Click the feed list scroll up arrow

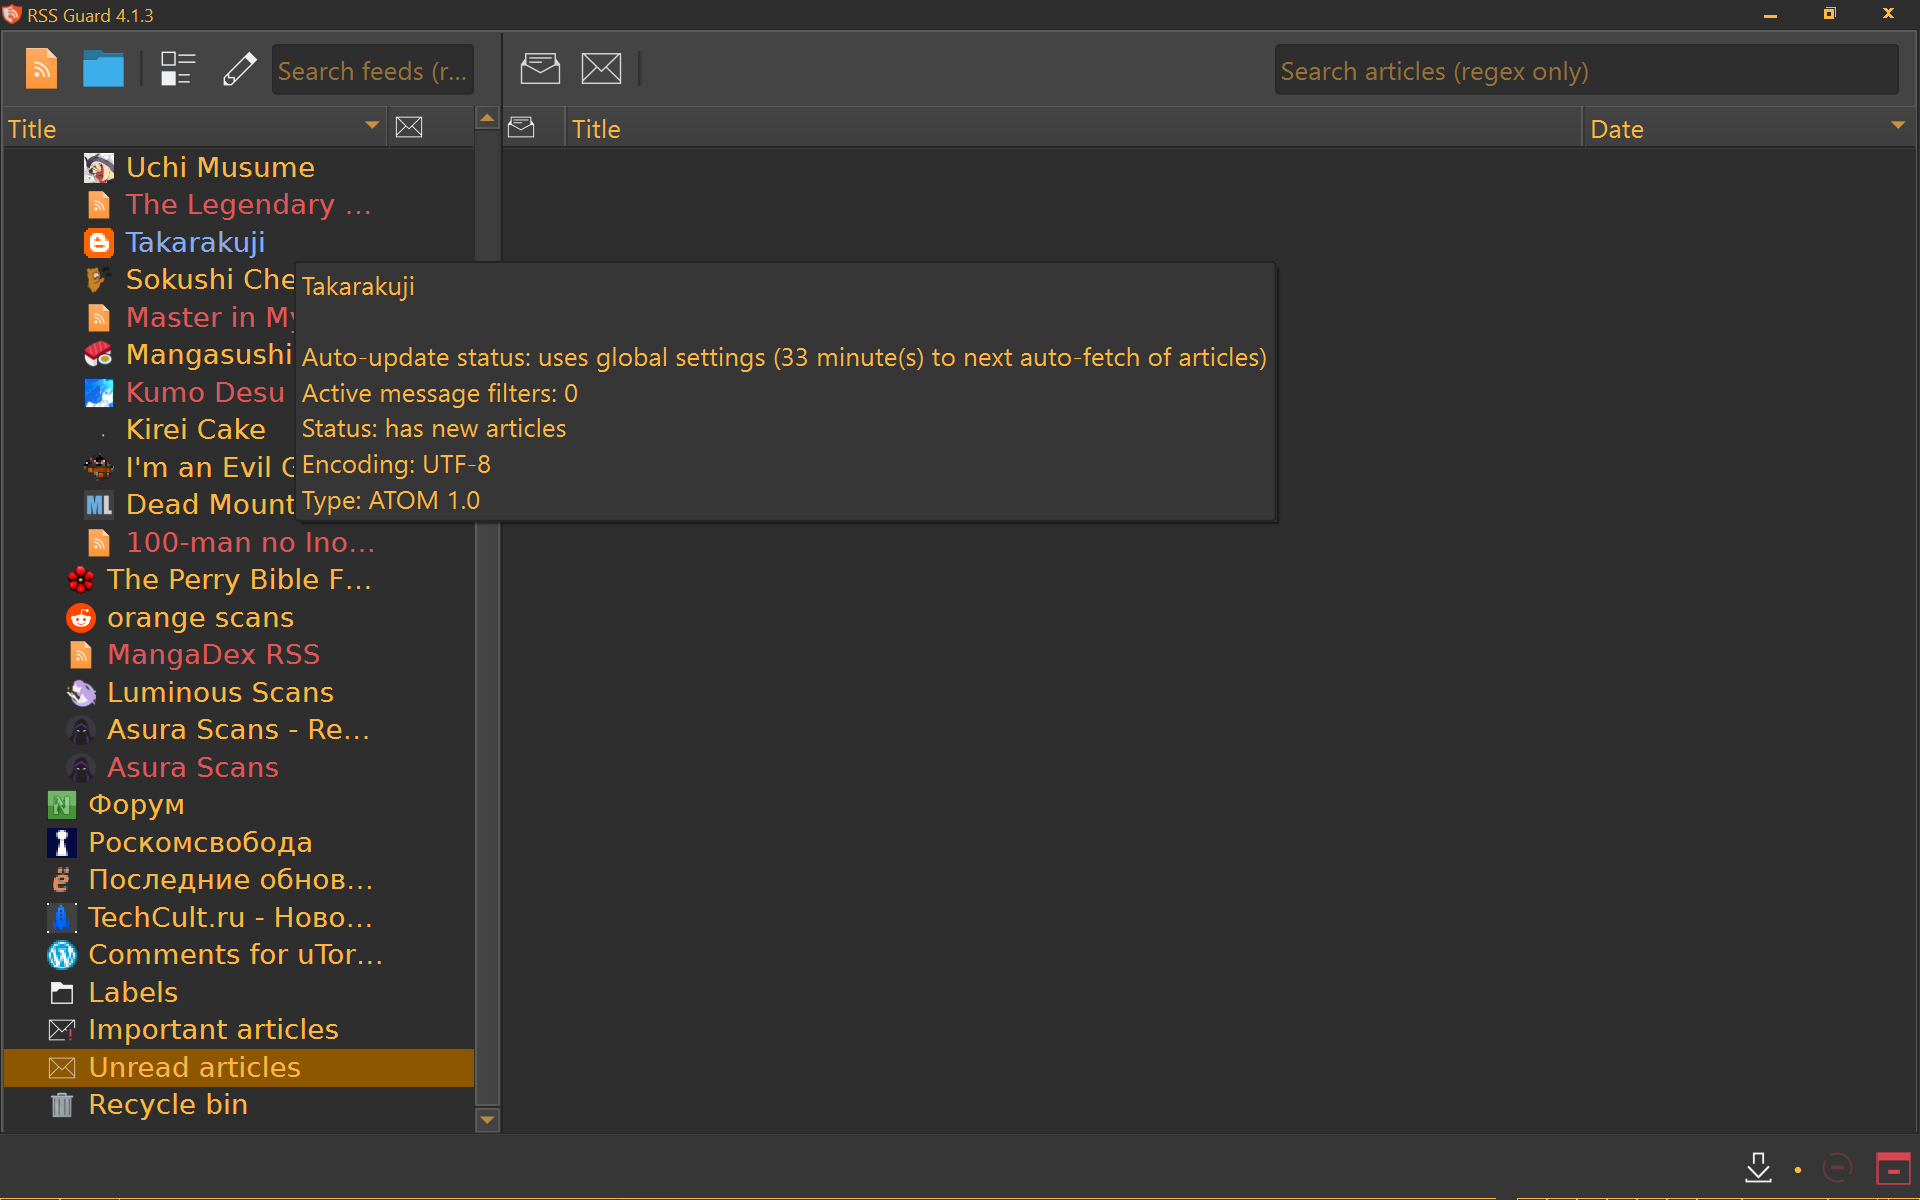[x=487, y=119]
